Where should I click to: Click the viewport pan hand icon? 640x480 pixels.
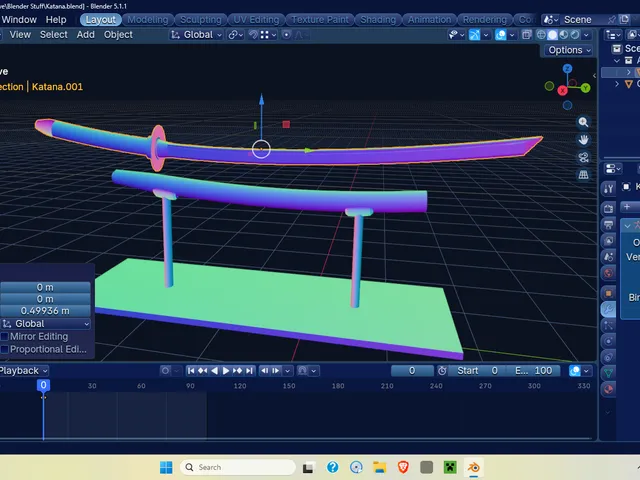tap(583, 140)
